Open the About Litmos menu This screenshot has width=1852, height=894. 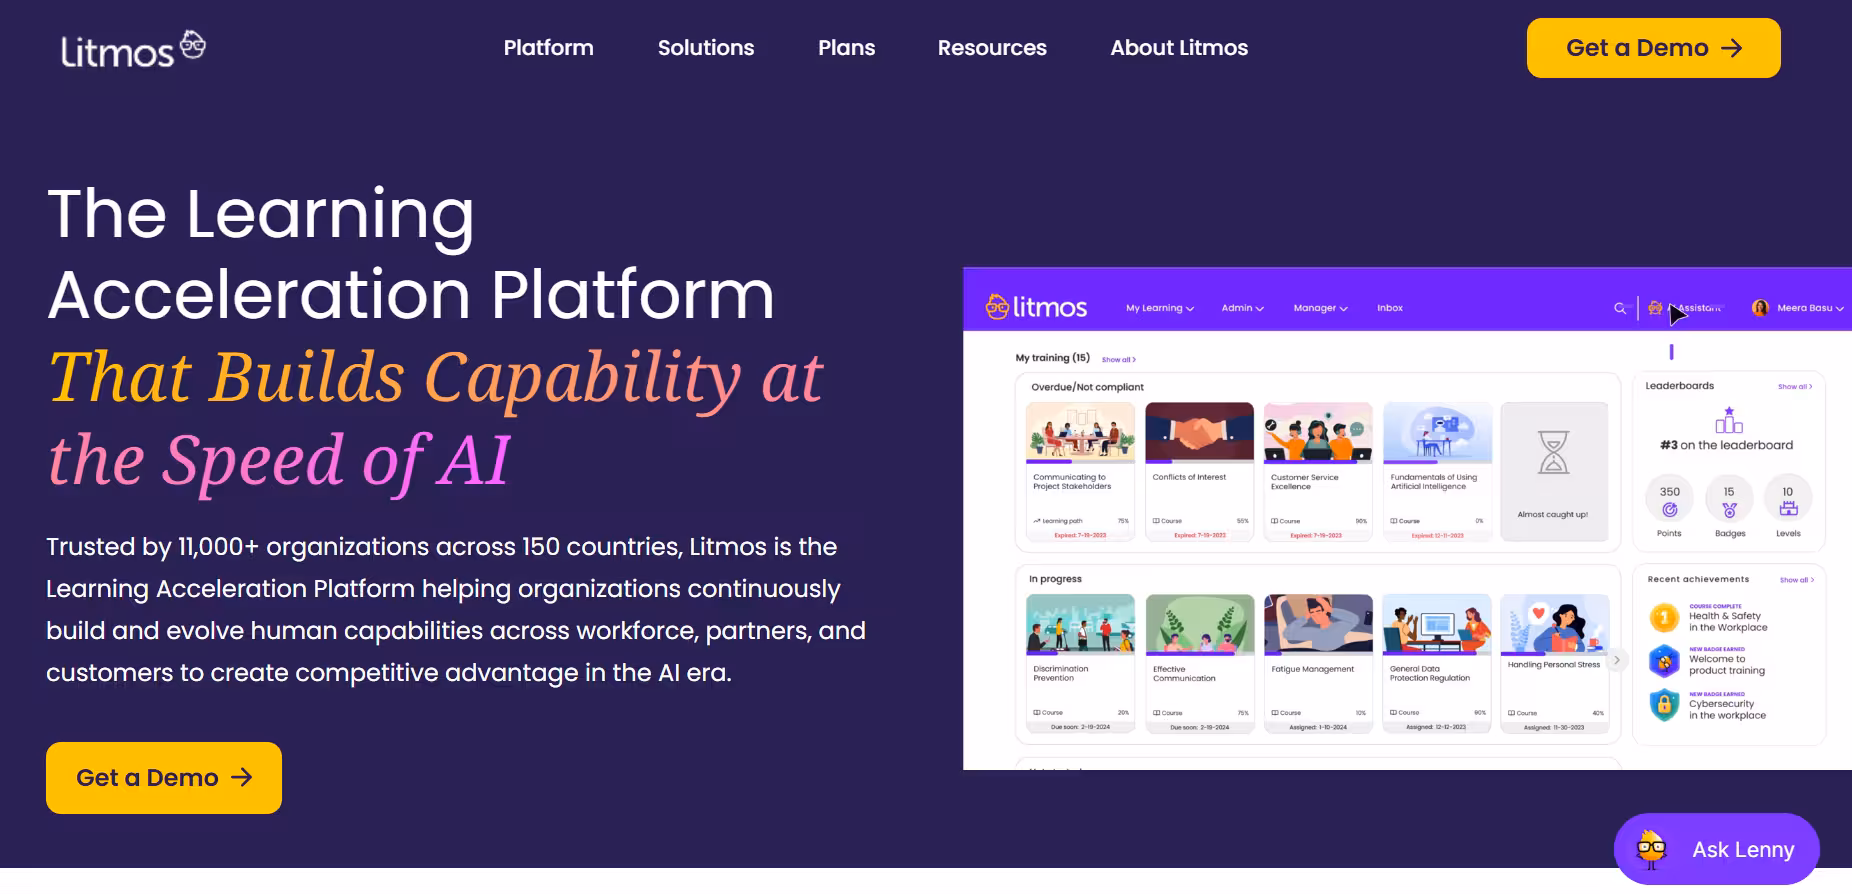[1179, 48]
